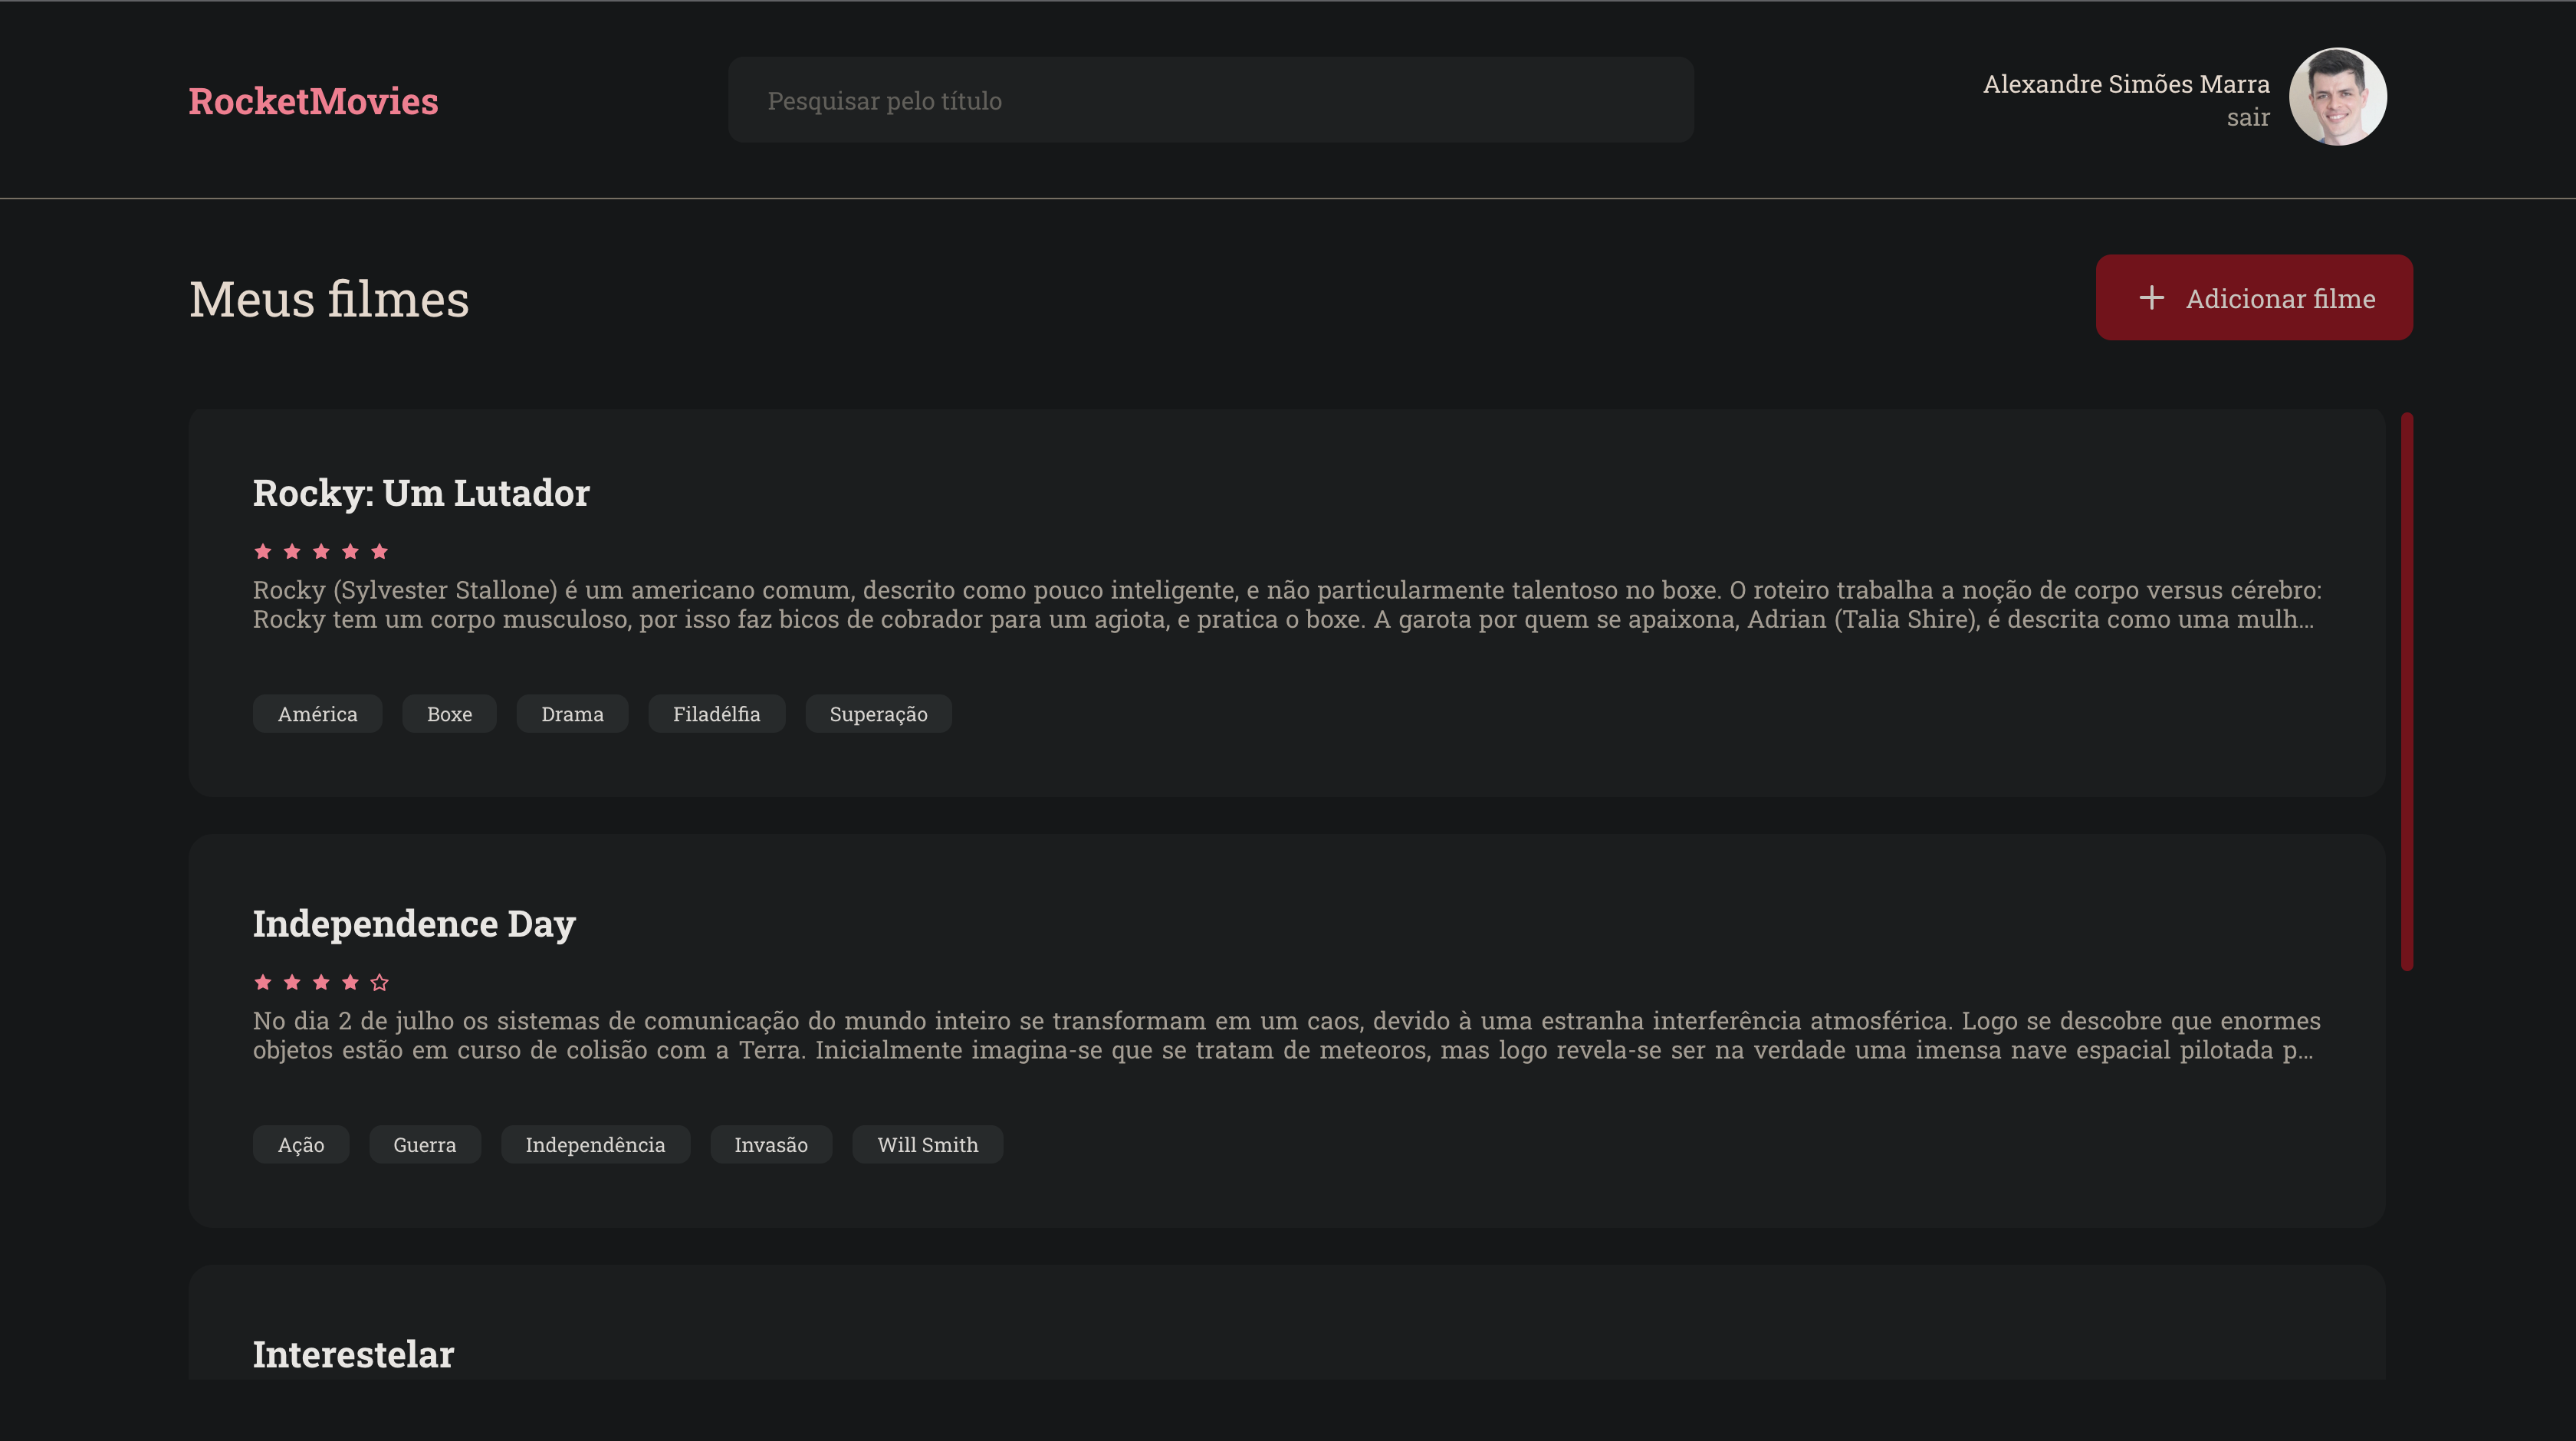Select the third star under Independence Day
This screenshot has width=2576, height=1441.
321,982
